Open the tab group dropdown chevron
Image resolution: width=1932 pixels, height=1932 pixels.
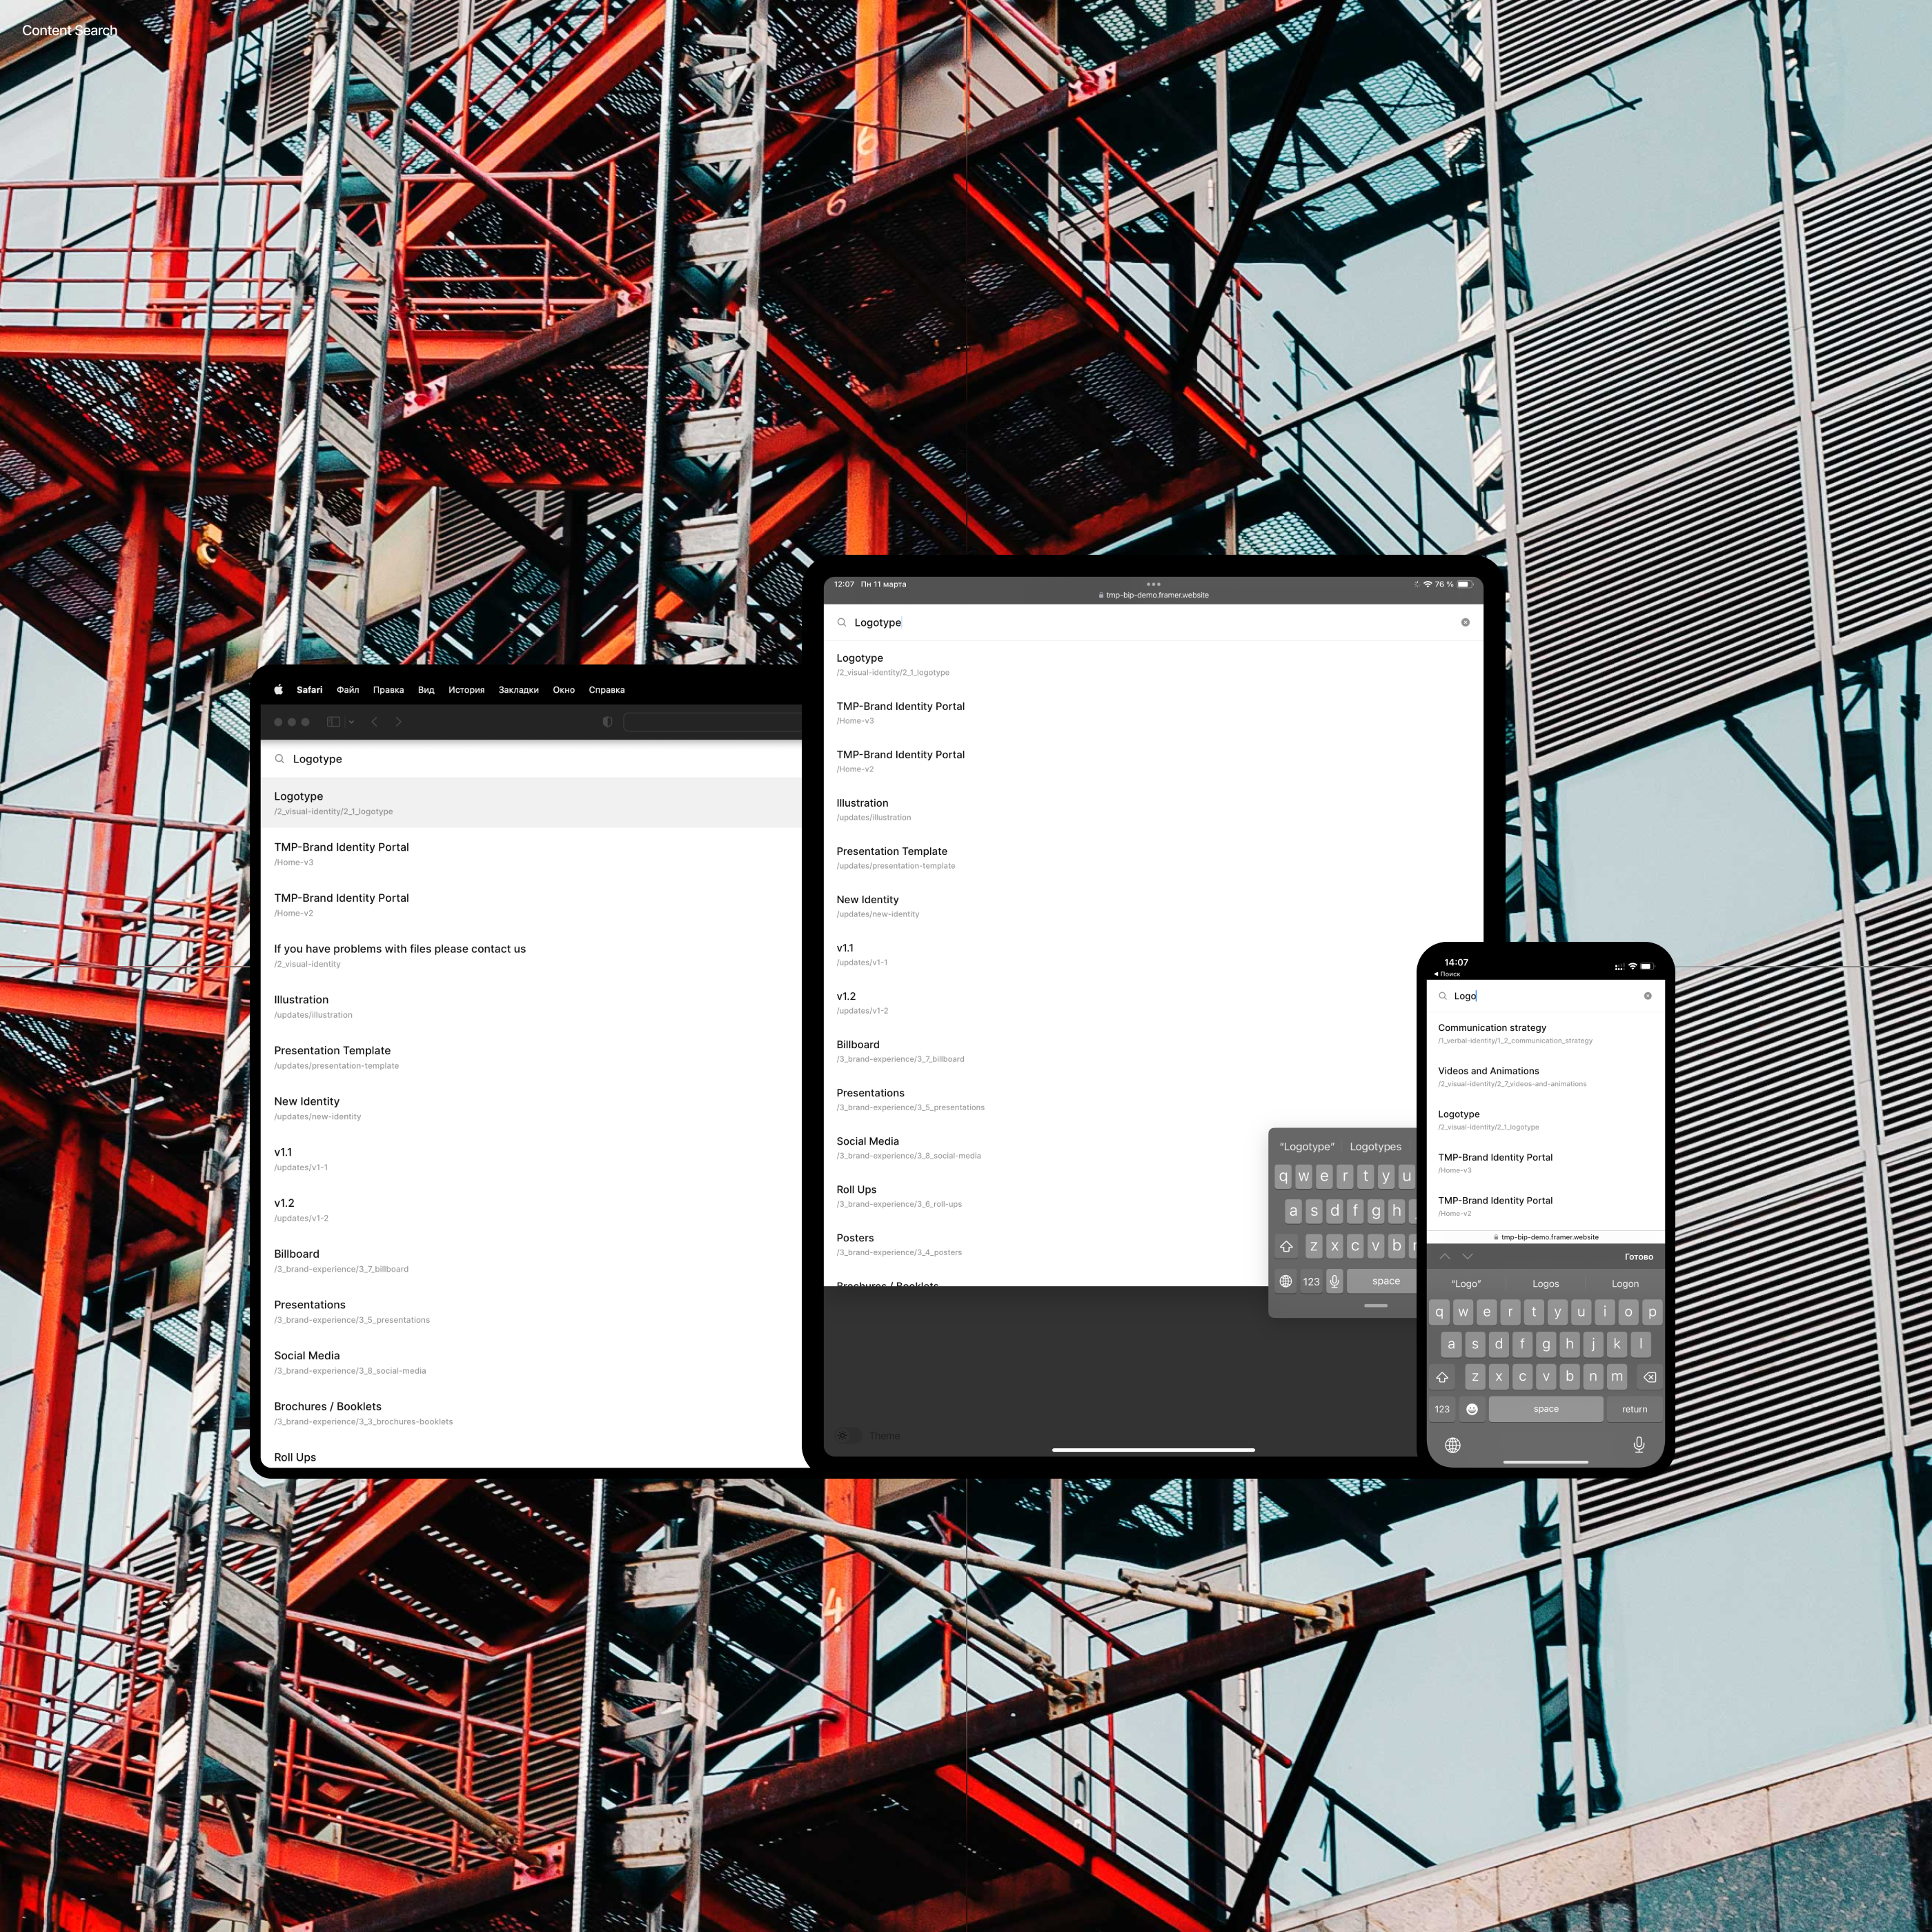tap(352, 722)
